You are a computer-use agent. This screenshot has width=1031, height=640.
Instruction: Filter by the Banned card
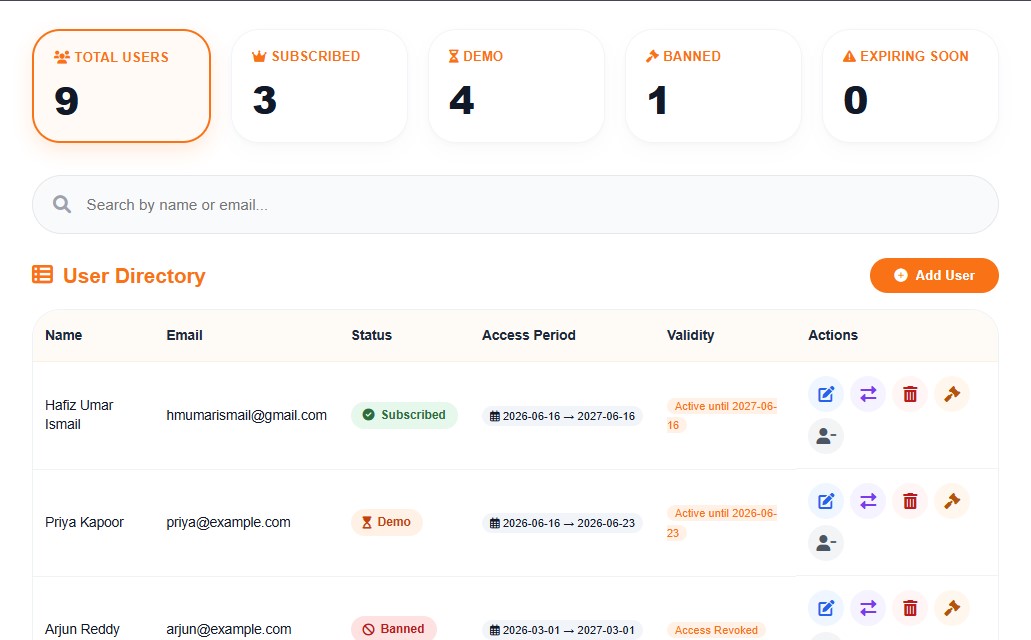click(x=713, y=86)
